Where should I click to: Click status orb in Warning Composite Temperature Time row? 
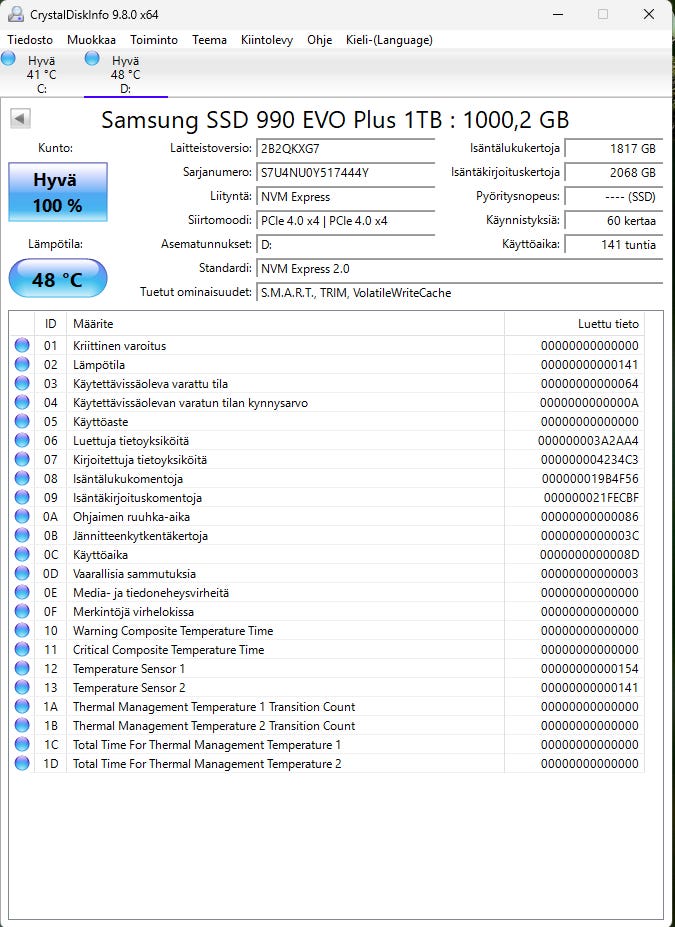pos(22,630)
